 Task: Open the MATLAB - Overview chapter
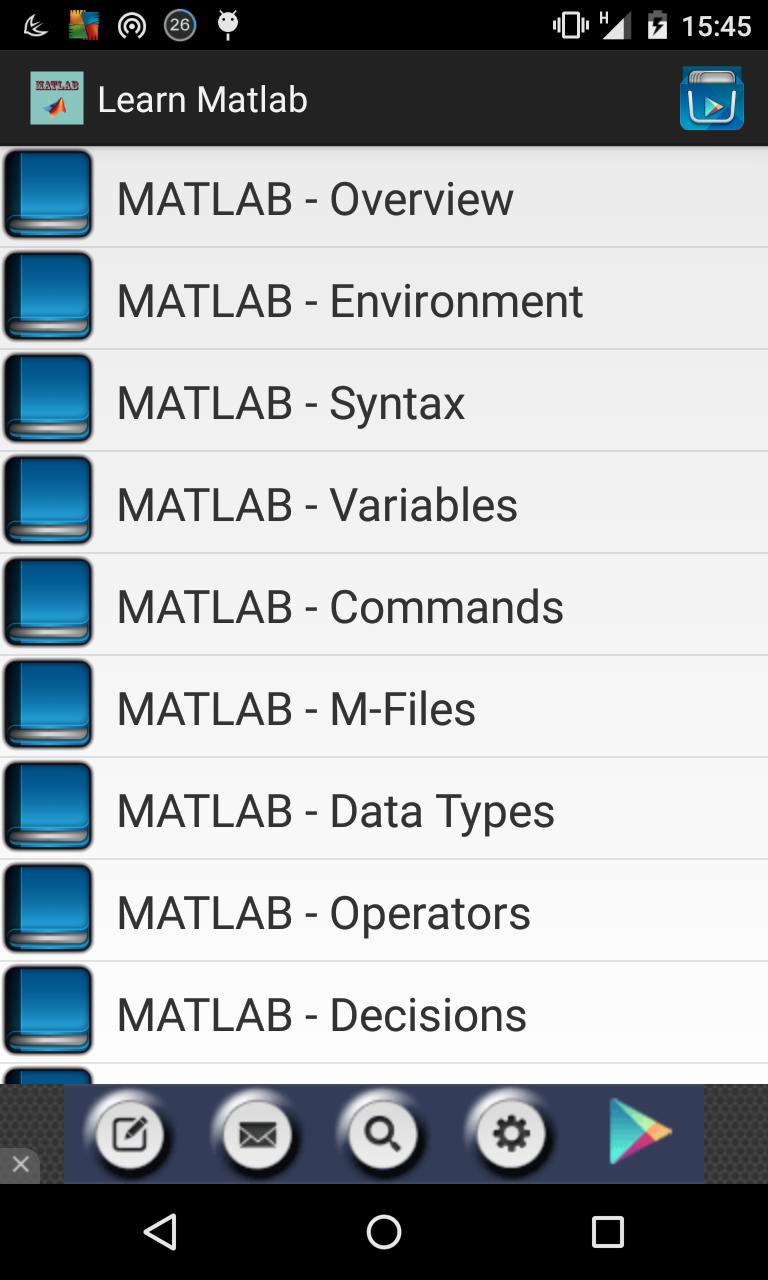click(x=315, y=197)
